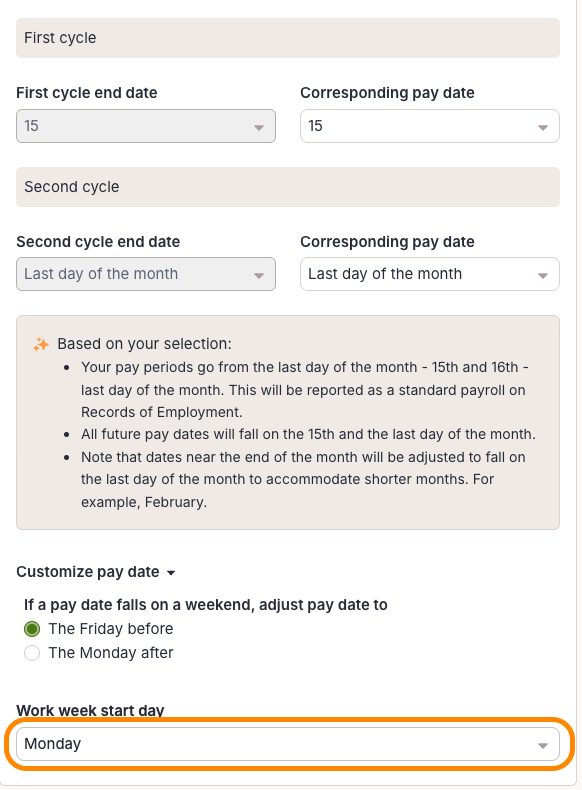The height and width of the screenshot is (790, 582).
Task: Click the arrow icon on First cycle end date
Action: [259, 128]
